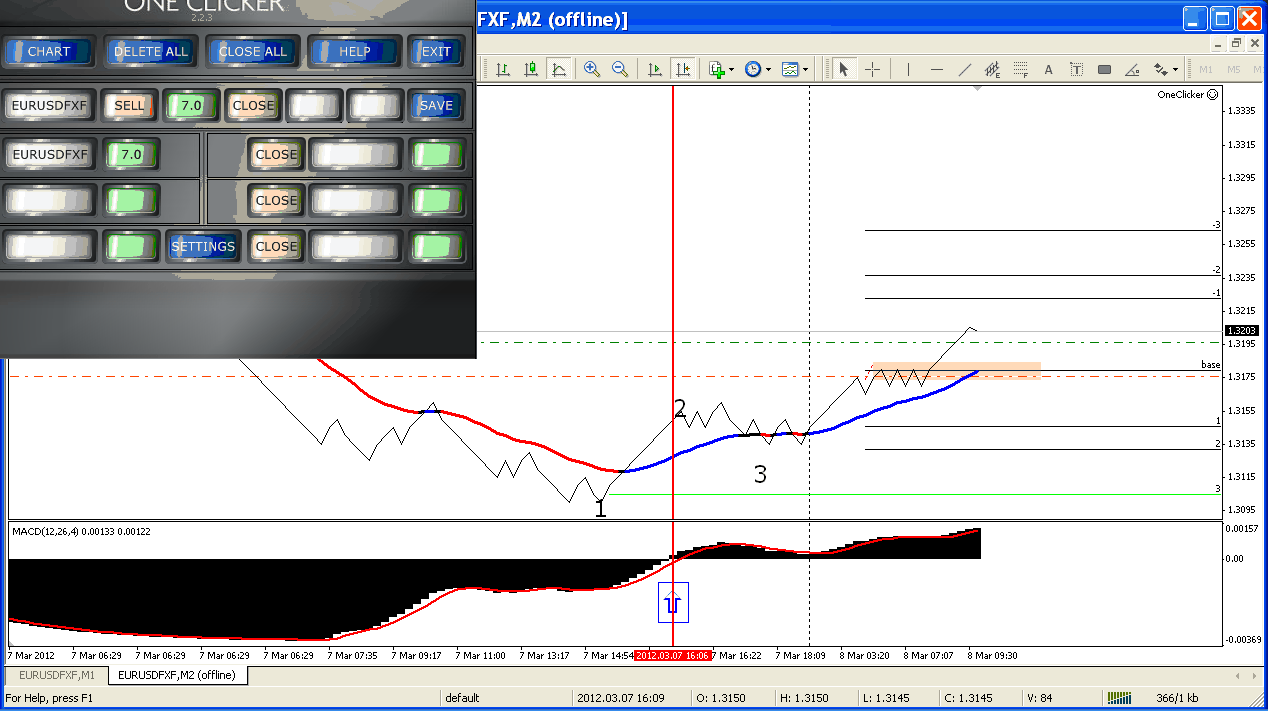This screenshot has height=711, width=1268.
Task: Toggle the chart shift button
Action: pyautogui.click(x=683, y=69)
